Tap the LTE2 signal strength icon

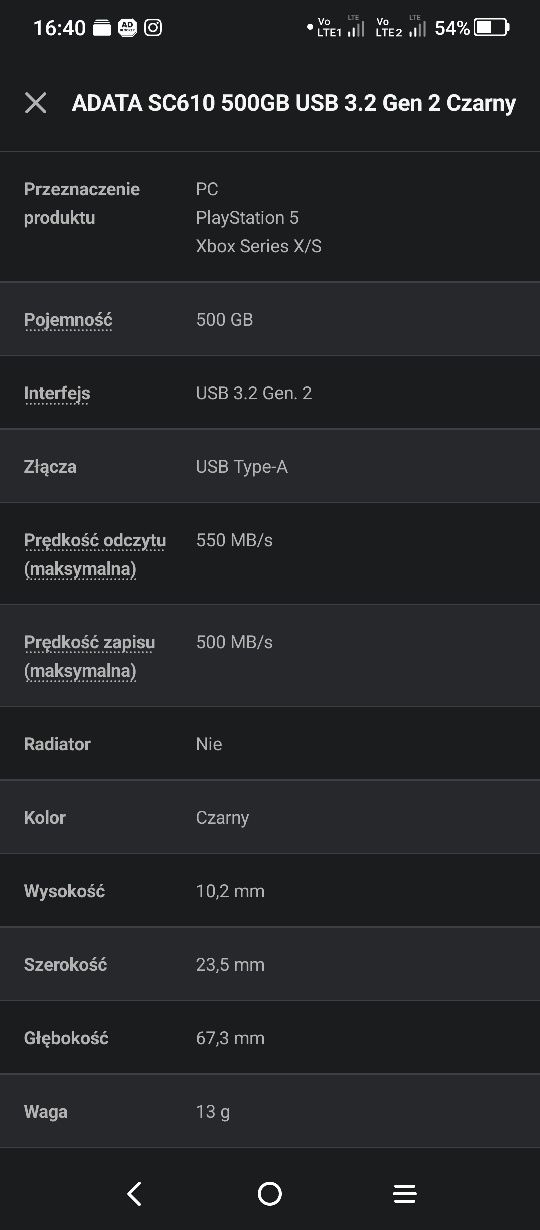click(416, 28)
